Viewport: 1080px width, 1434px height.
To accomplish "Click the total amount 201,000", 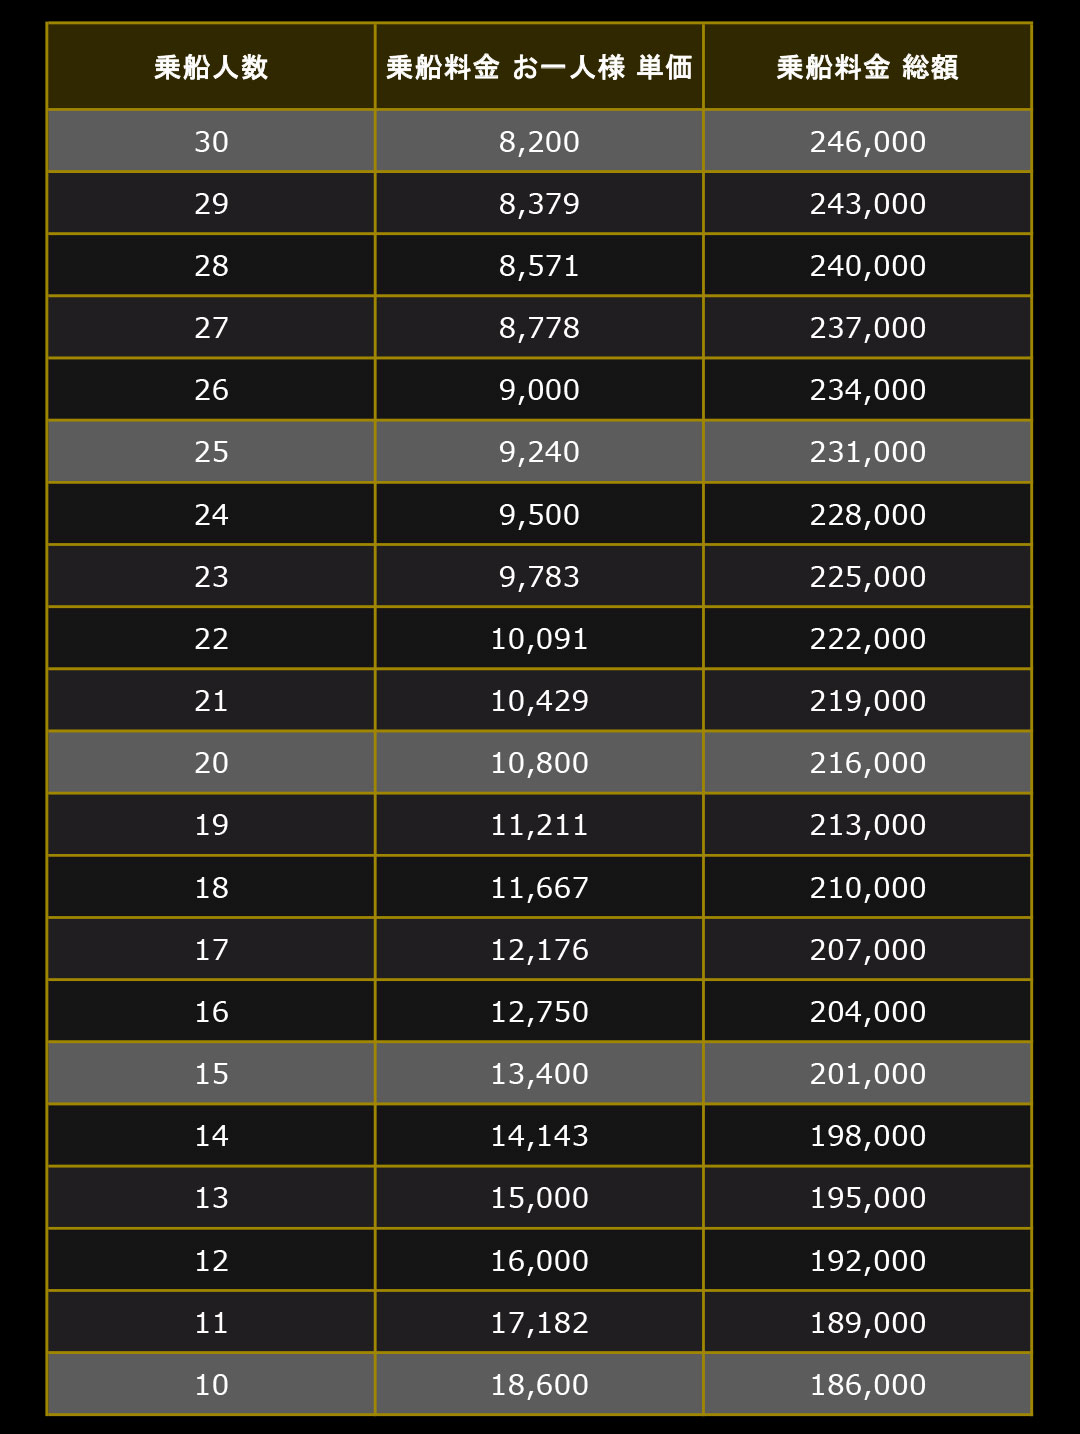I will [x=867, y=1073].
